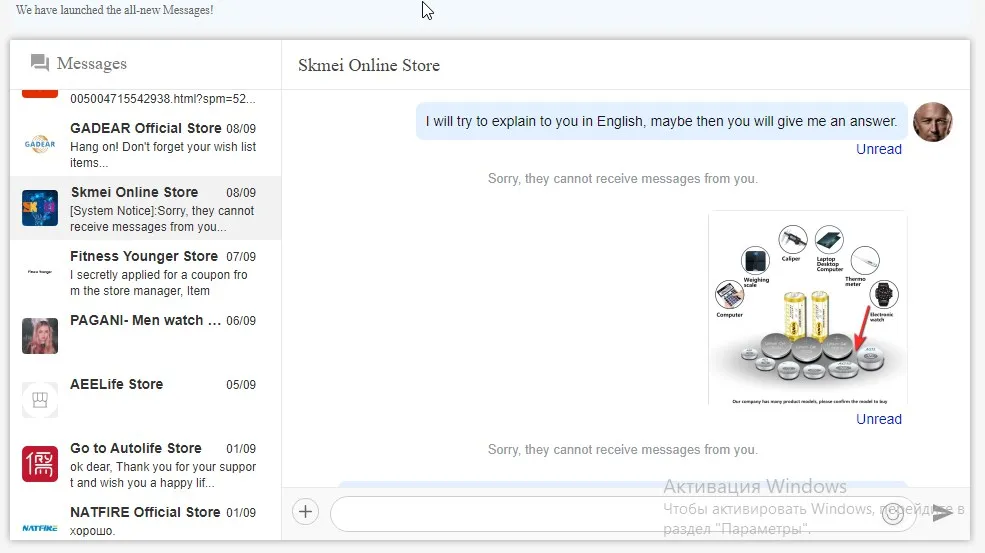The image size is (985, 553).
Task: Click the Messages speech bubble icon
Action: click(x=40, y=63)
